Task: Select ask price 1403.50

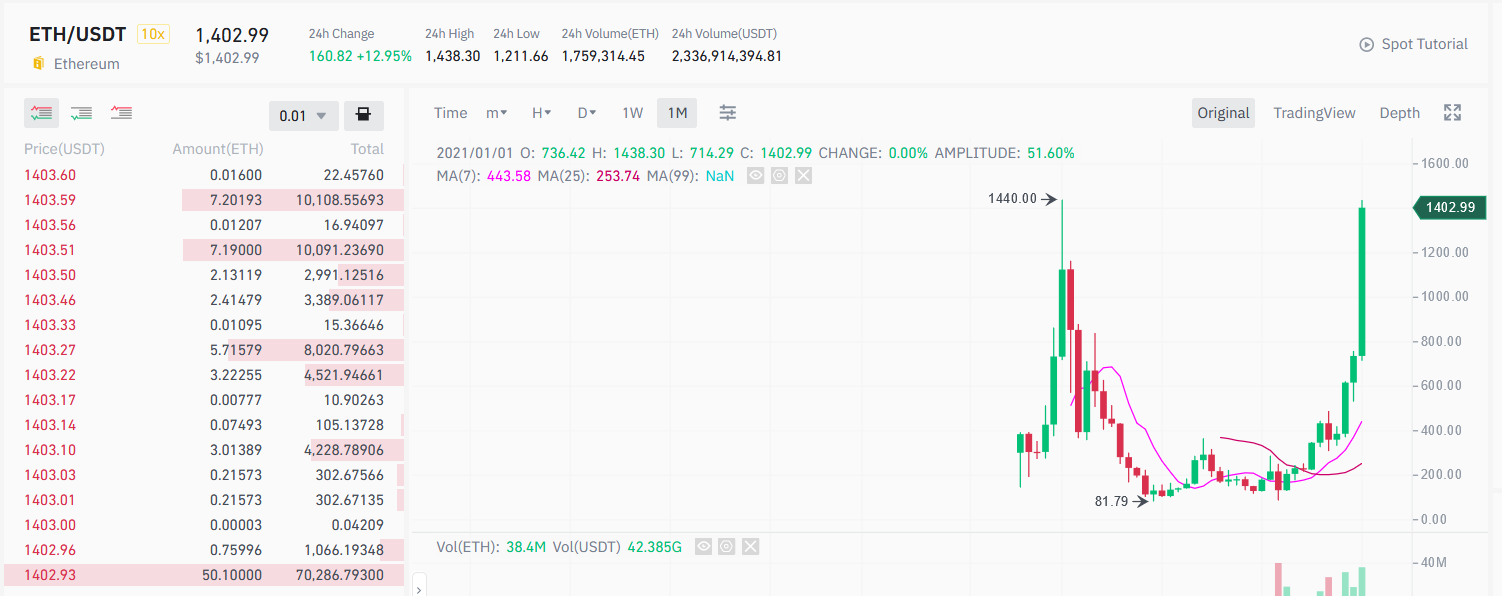Action: click(x=49, y=275)
